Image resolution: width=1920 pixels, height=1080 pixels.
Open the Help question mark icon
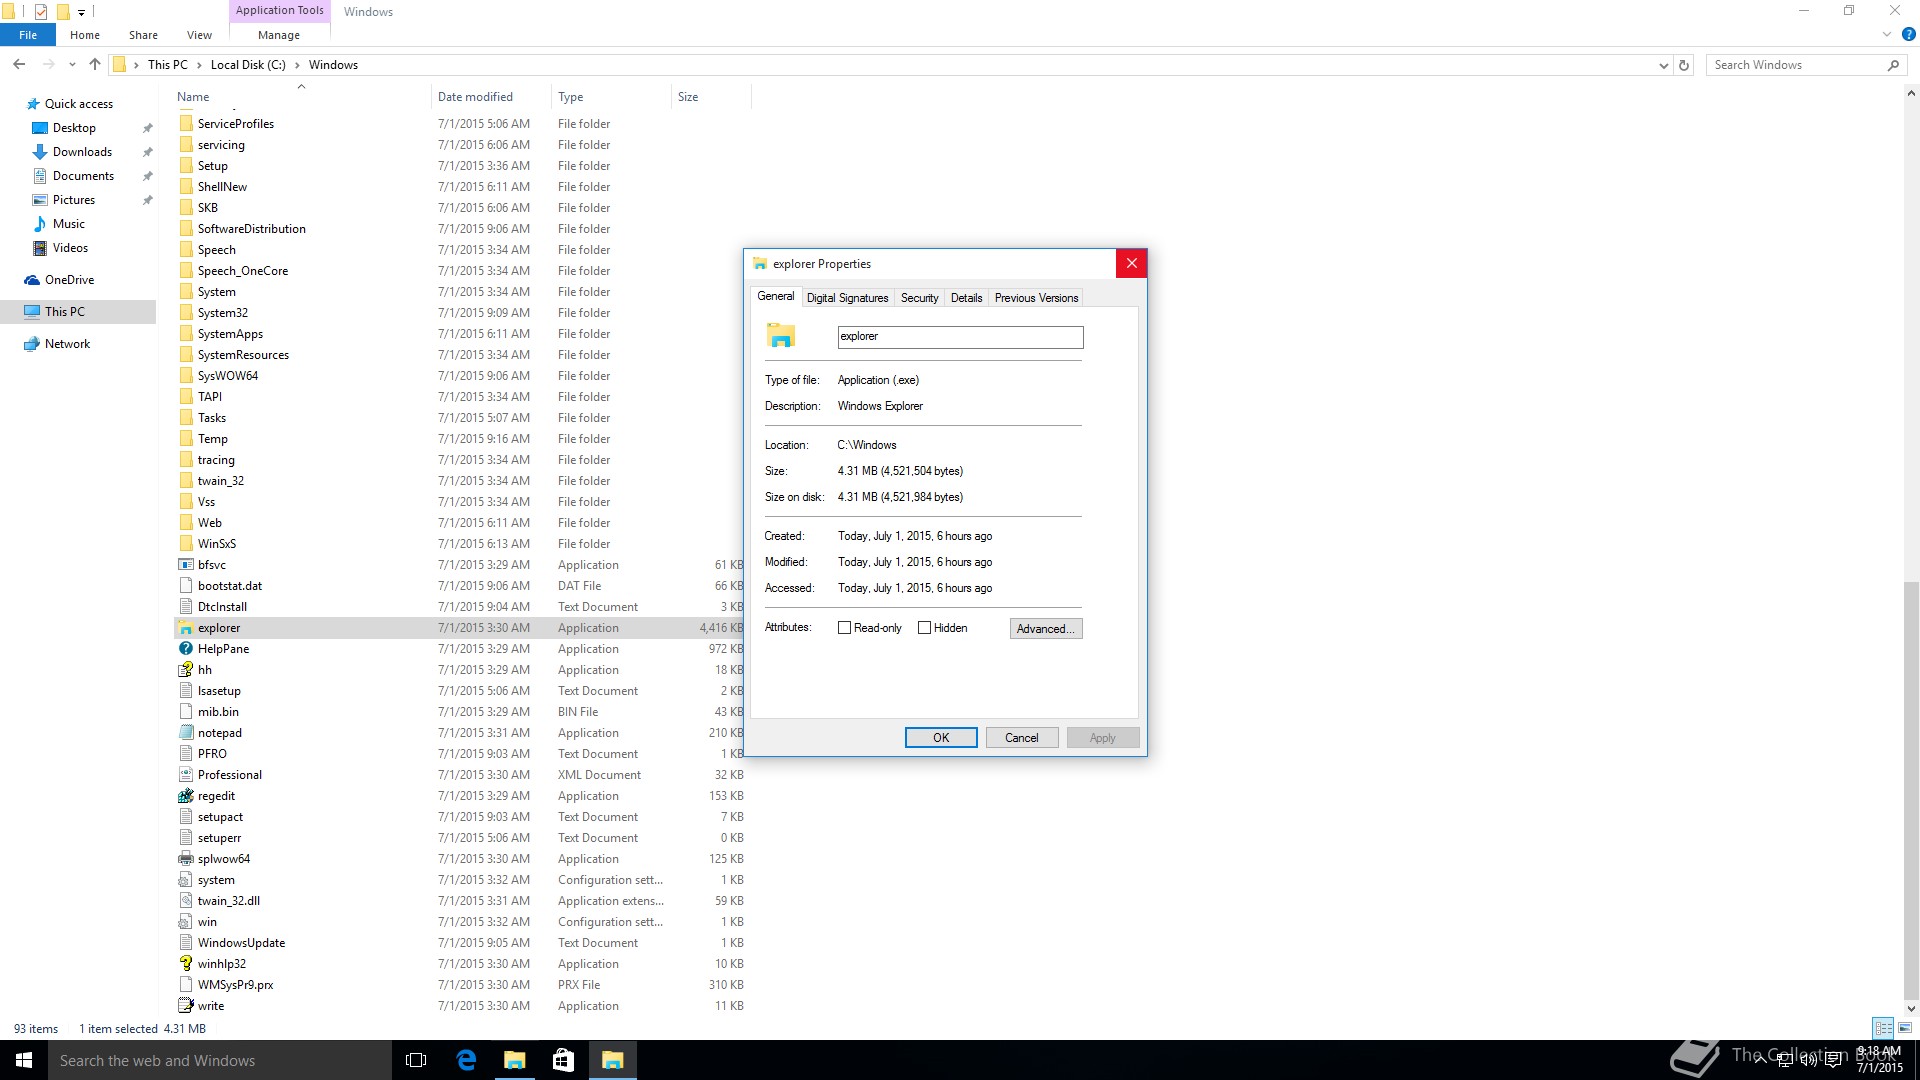1908,34
